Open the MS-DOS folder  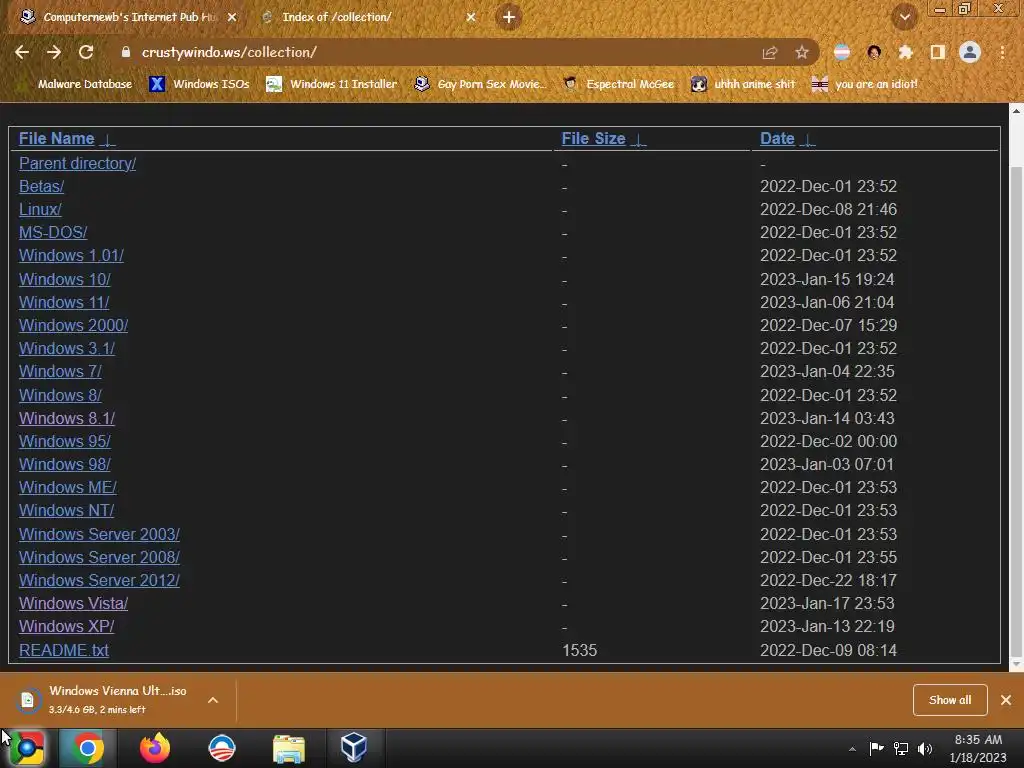[53, 232]
